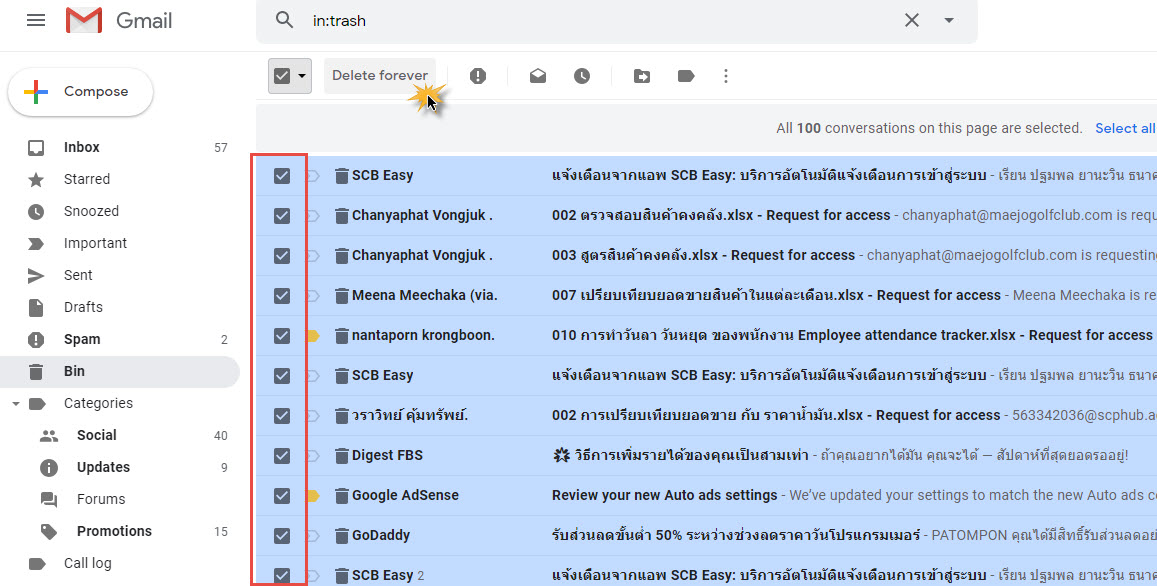The width and height of the screenshot is (1157, 586).
Task: Uncheck the Google AdSense email checkbox
Action: pyautogui.click(x=282, y=495)
